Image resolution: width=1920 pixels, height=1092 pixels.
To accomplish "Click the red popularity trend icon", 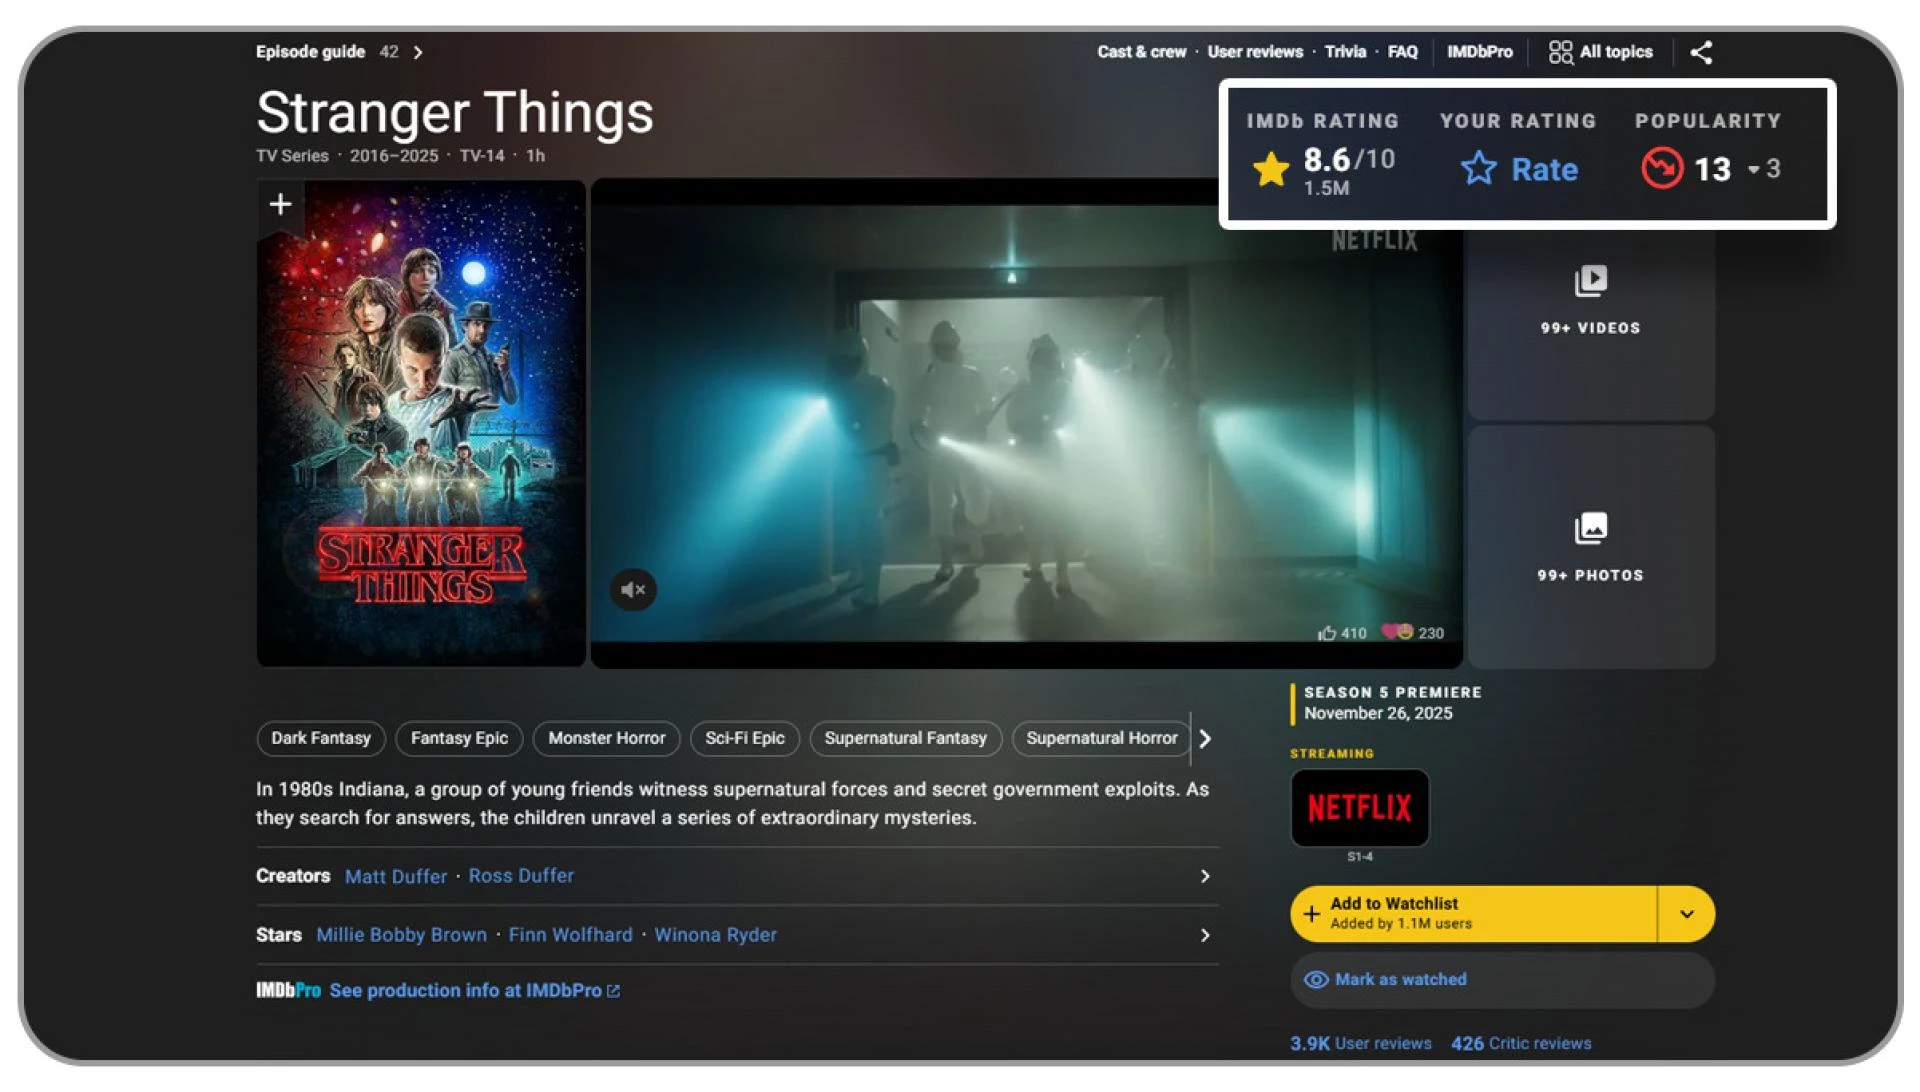I will (1661, 169).
